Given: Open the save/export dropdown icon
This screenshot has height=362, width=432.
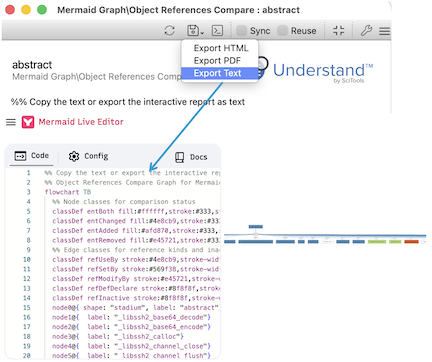Looking at the screenshot, I should pyautogui.click(x=195, y=31).
